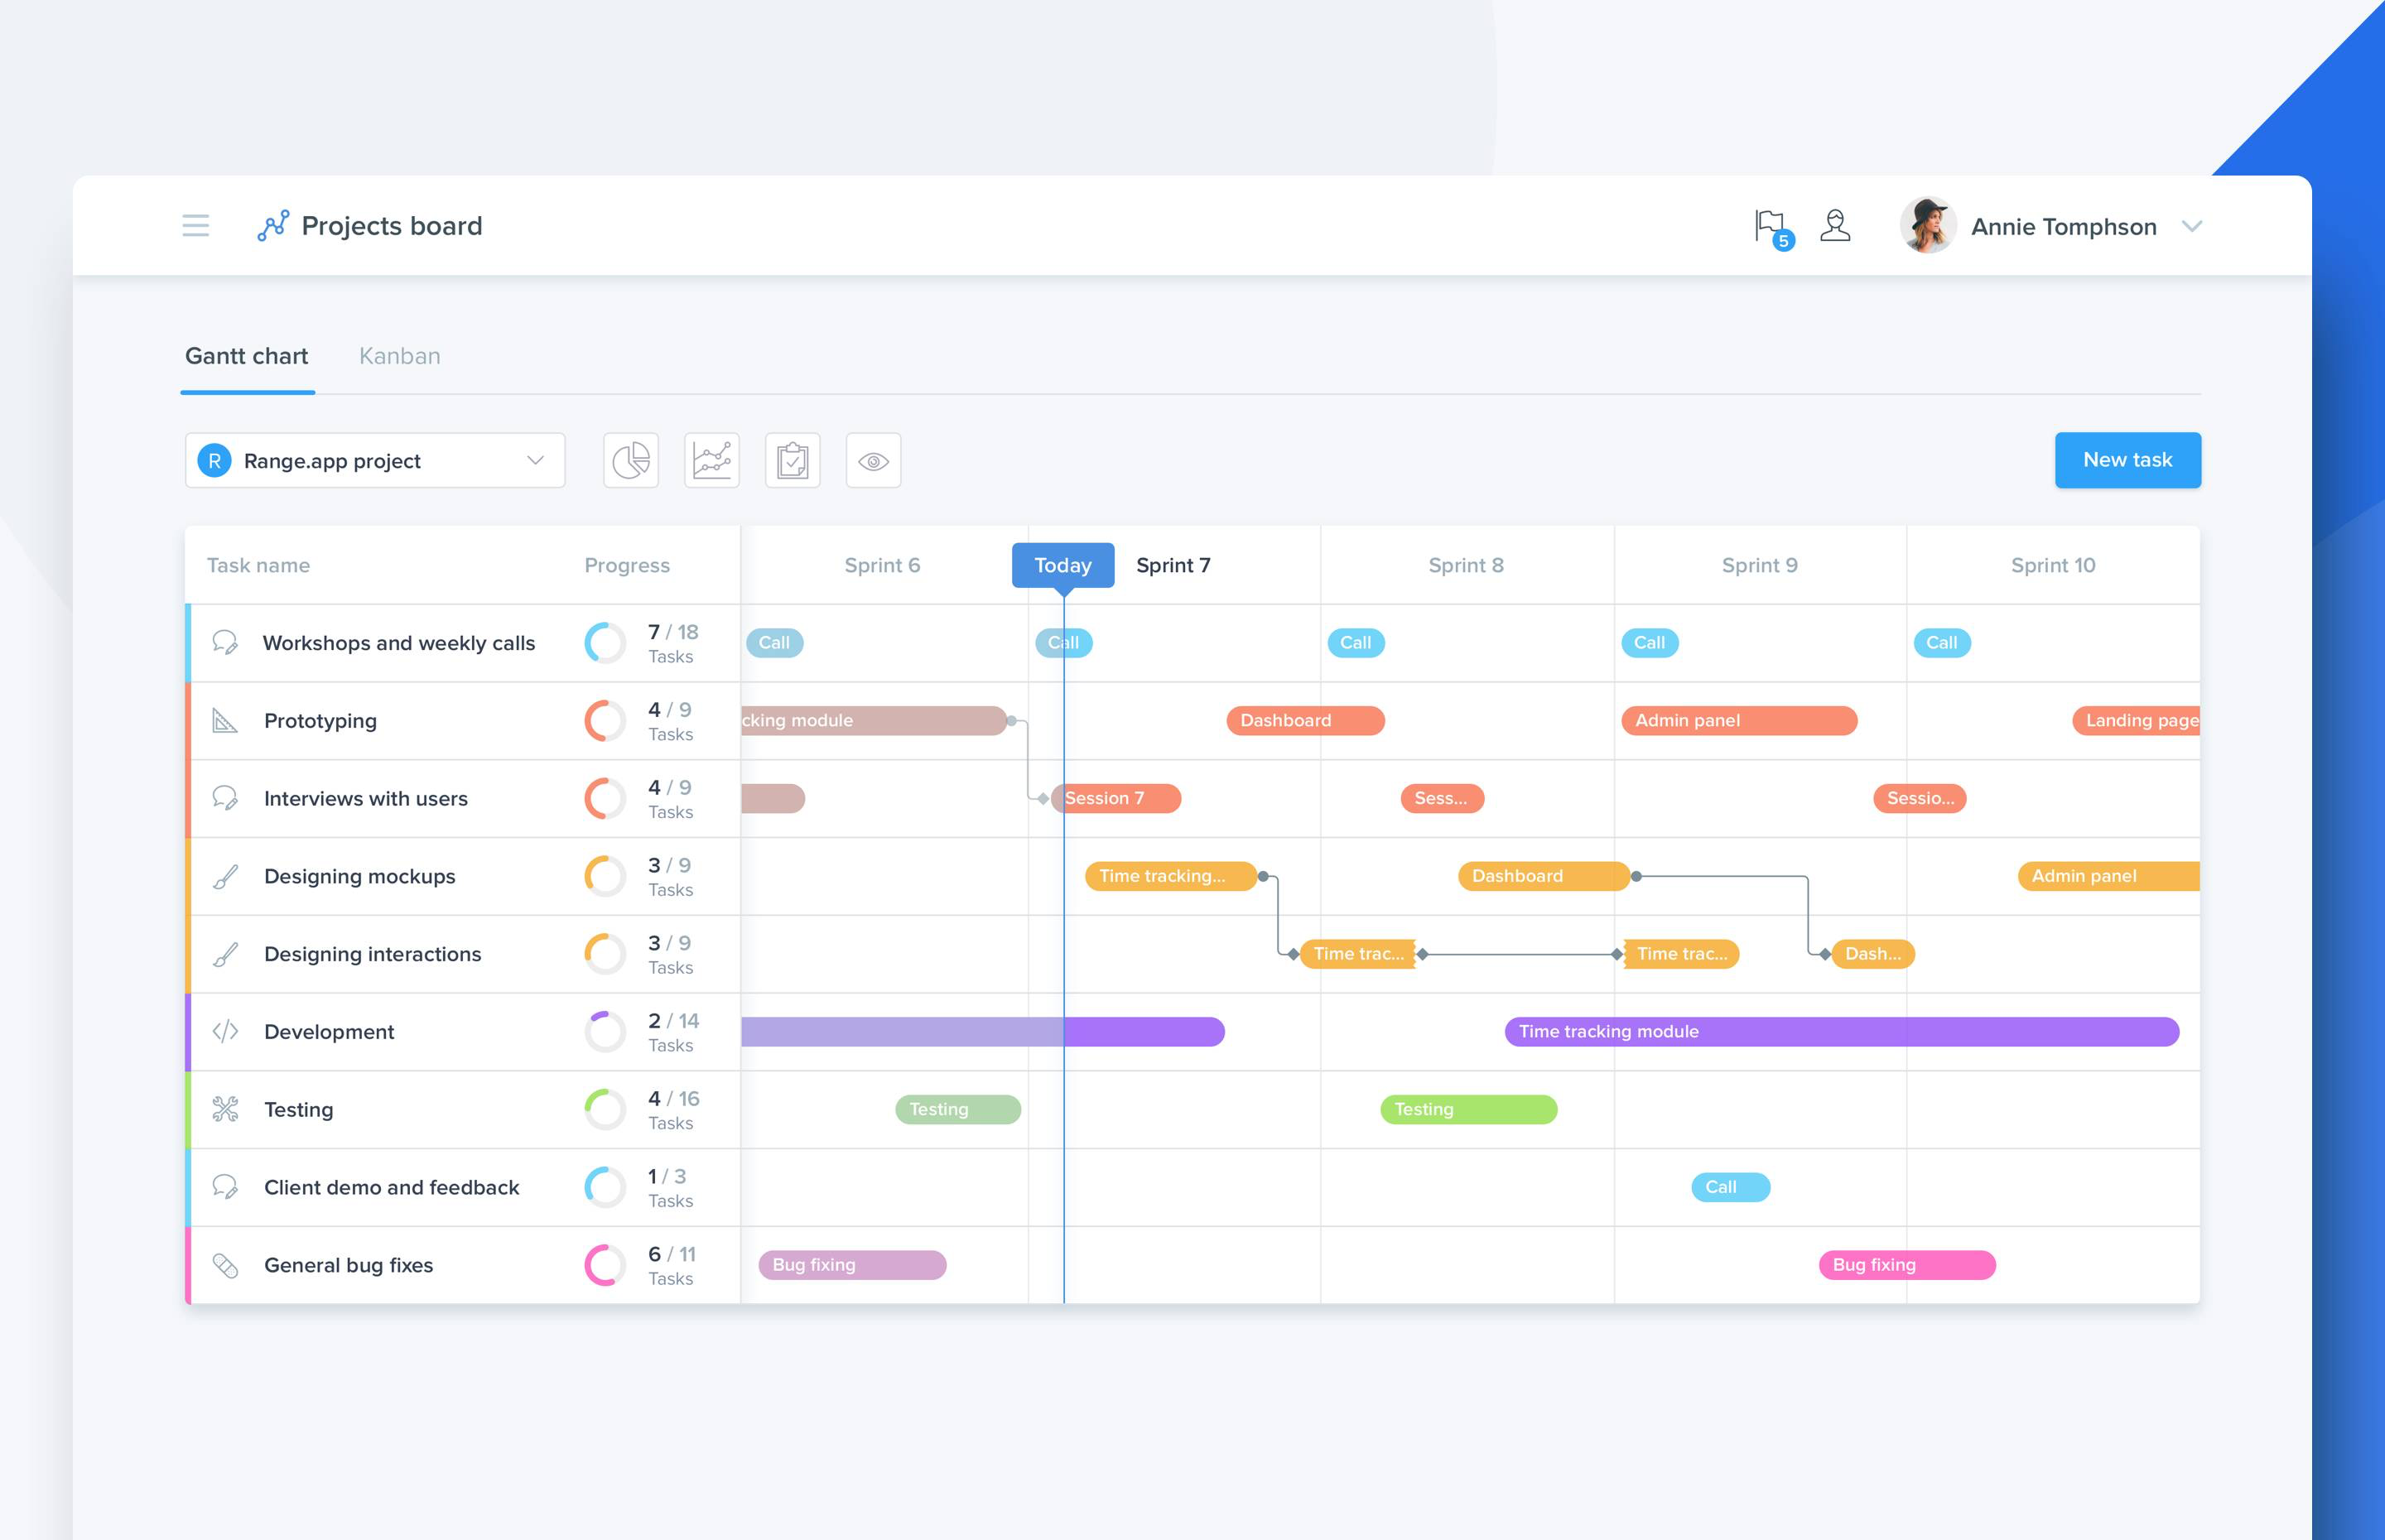2385x1540 pixels.
Task: Click the Today sprint marker
Action: (x=1062, y=563)
